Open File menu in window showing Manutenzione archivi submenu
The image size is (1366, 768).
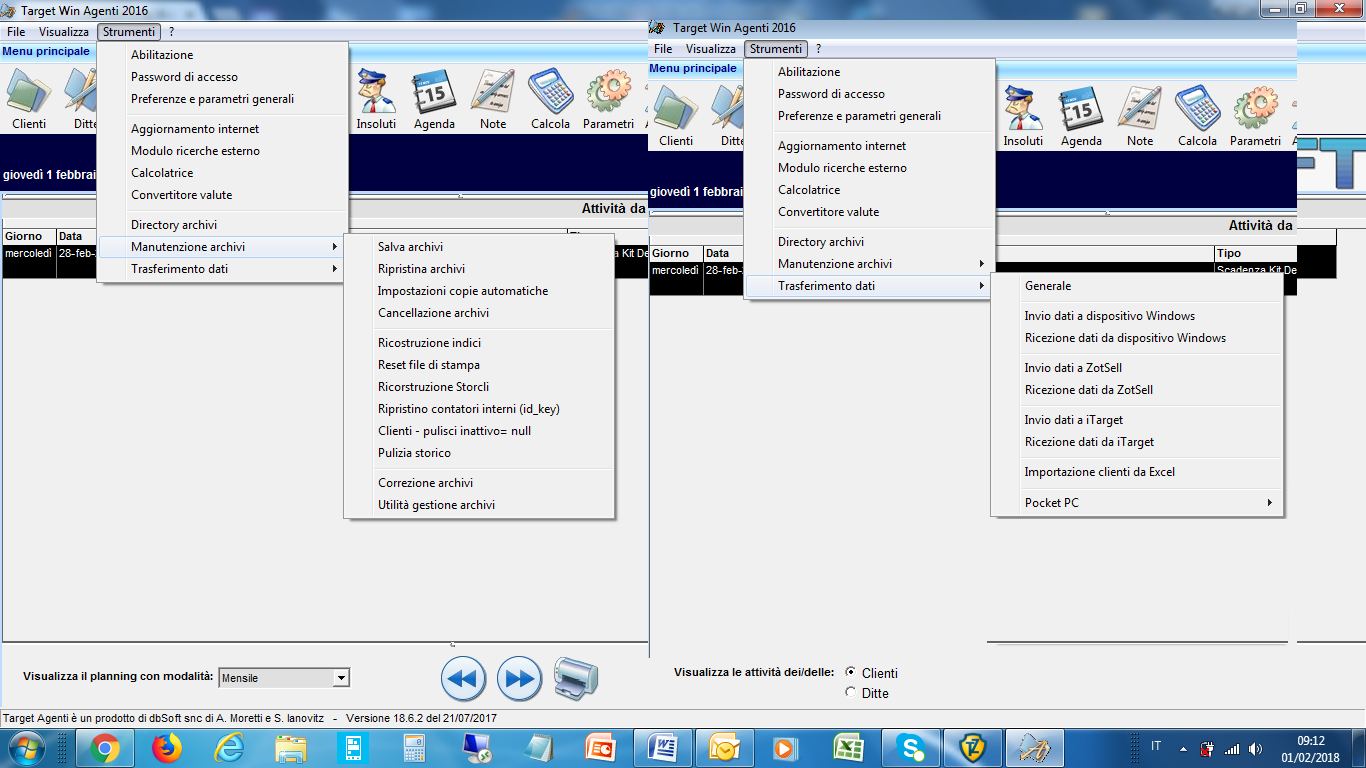pos(16,32)
